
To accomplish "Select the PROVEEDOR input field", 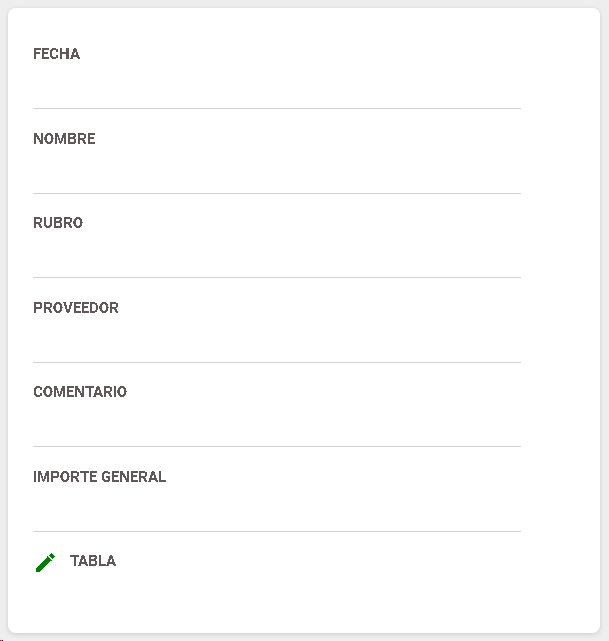I will click(x=277, y=340).
